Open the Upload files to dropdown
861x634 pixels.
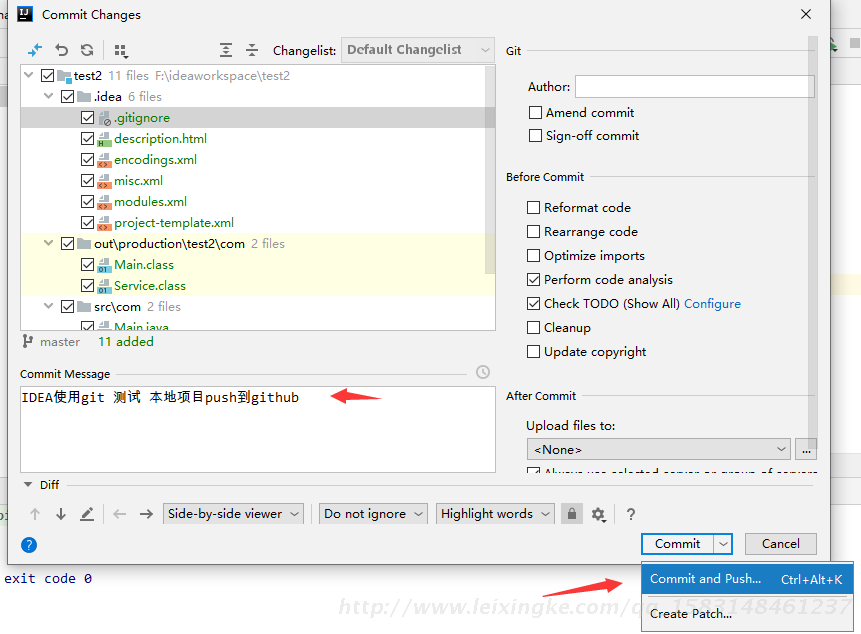(x=658, y=449)
